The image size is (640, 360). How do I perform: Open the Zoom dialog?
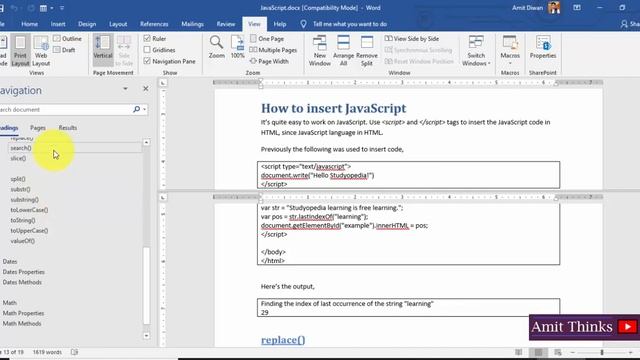point(216,47)
